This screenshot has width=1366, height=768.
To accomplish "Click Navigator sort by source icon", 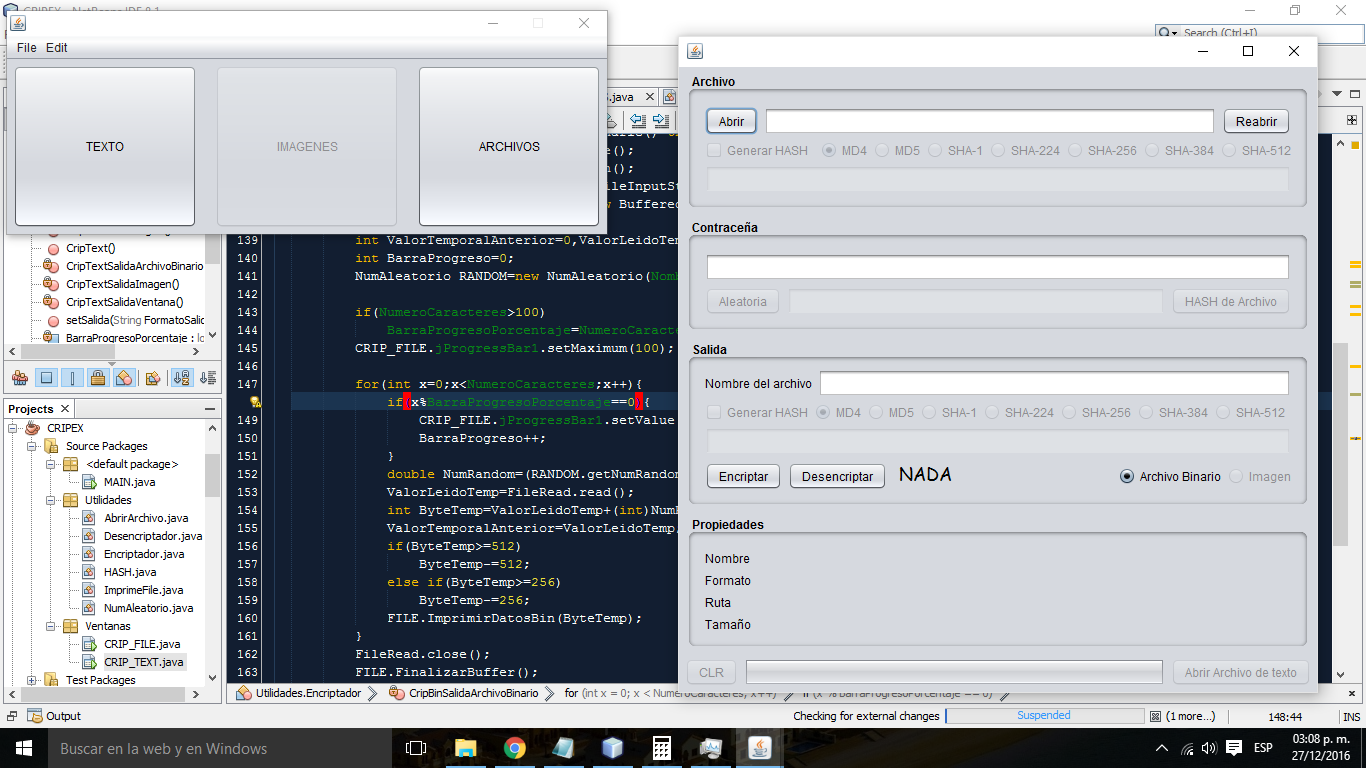I will tap(207, 378).
